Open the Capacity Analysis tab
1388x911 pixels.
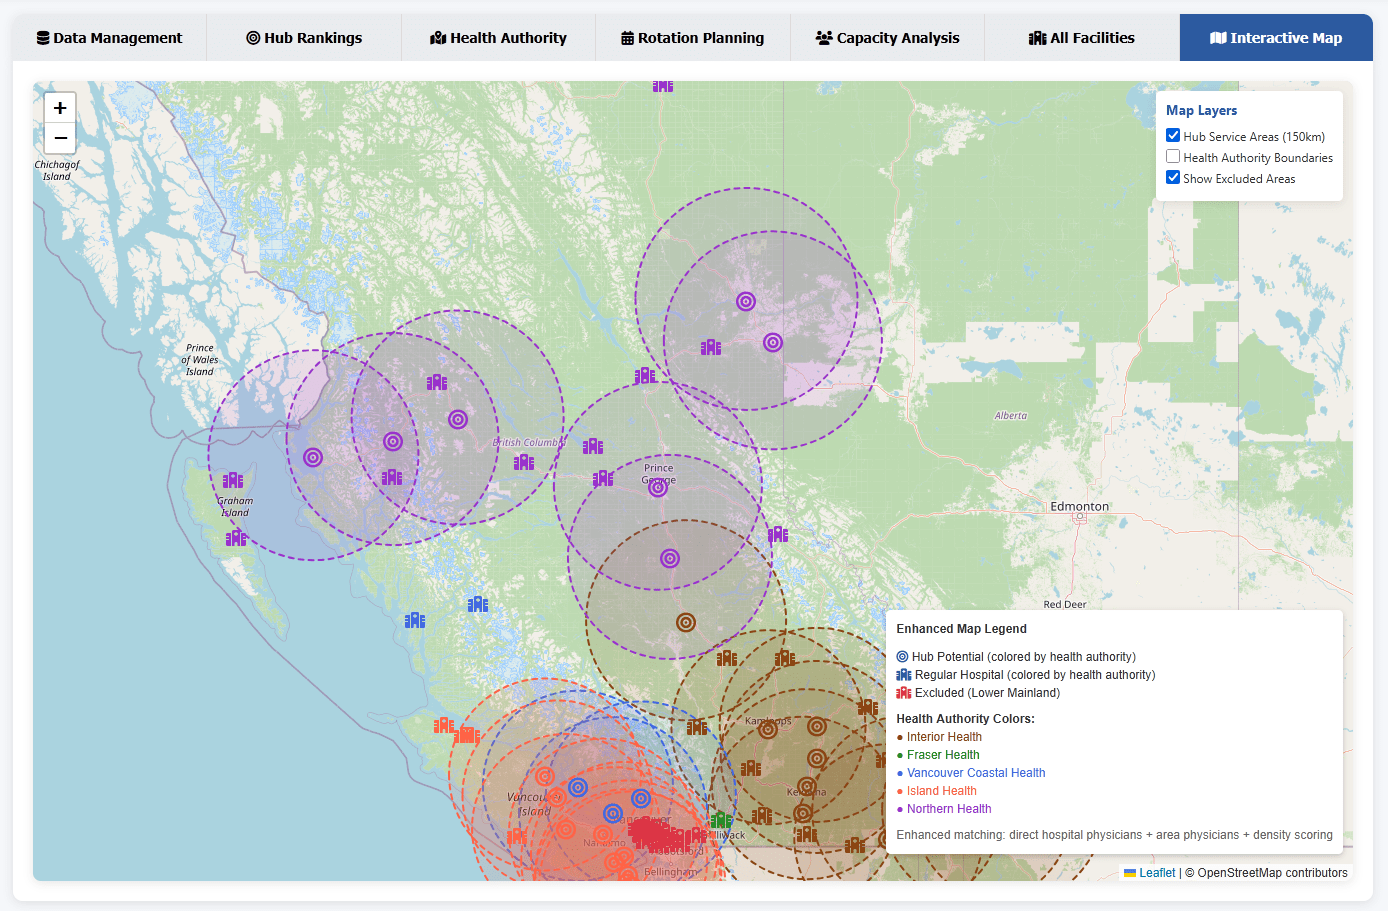click(x=887, y=38)
